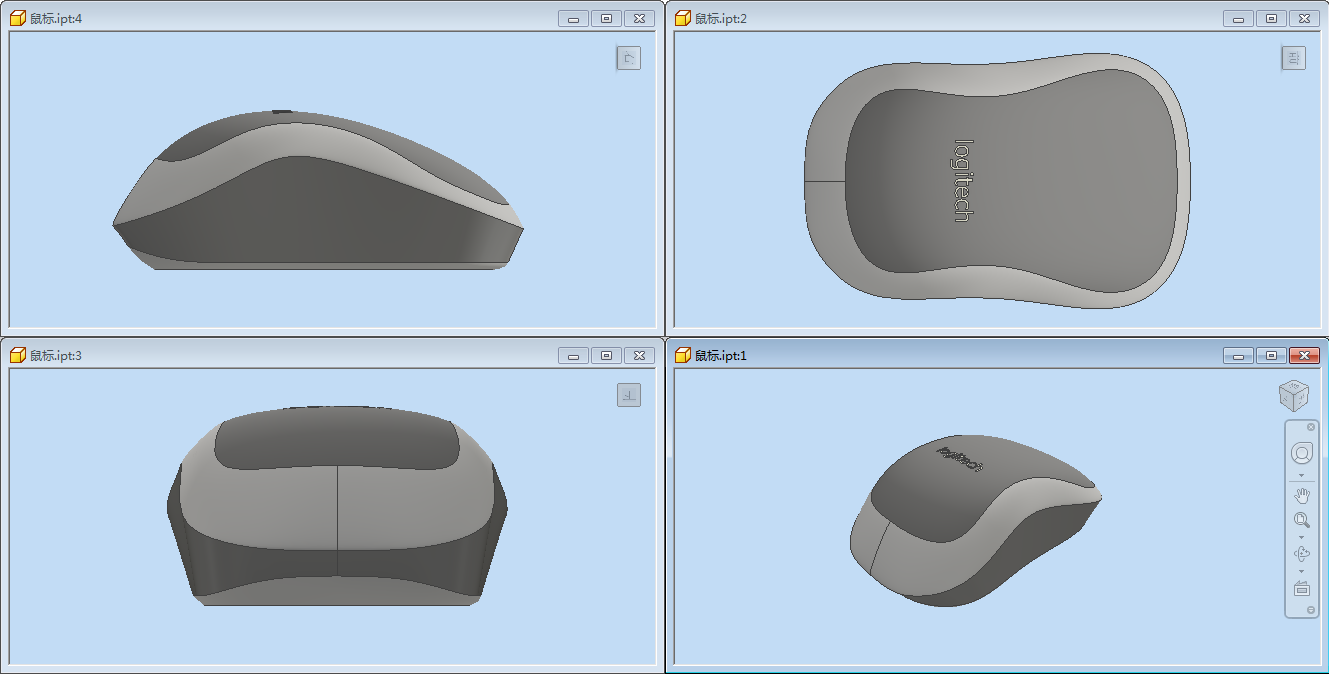Expand the orbit options arrow
1329x674 pixels.
coord(1301,572)
